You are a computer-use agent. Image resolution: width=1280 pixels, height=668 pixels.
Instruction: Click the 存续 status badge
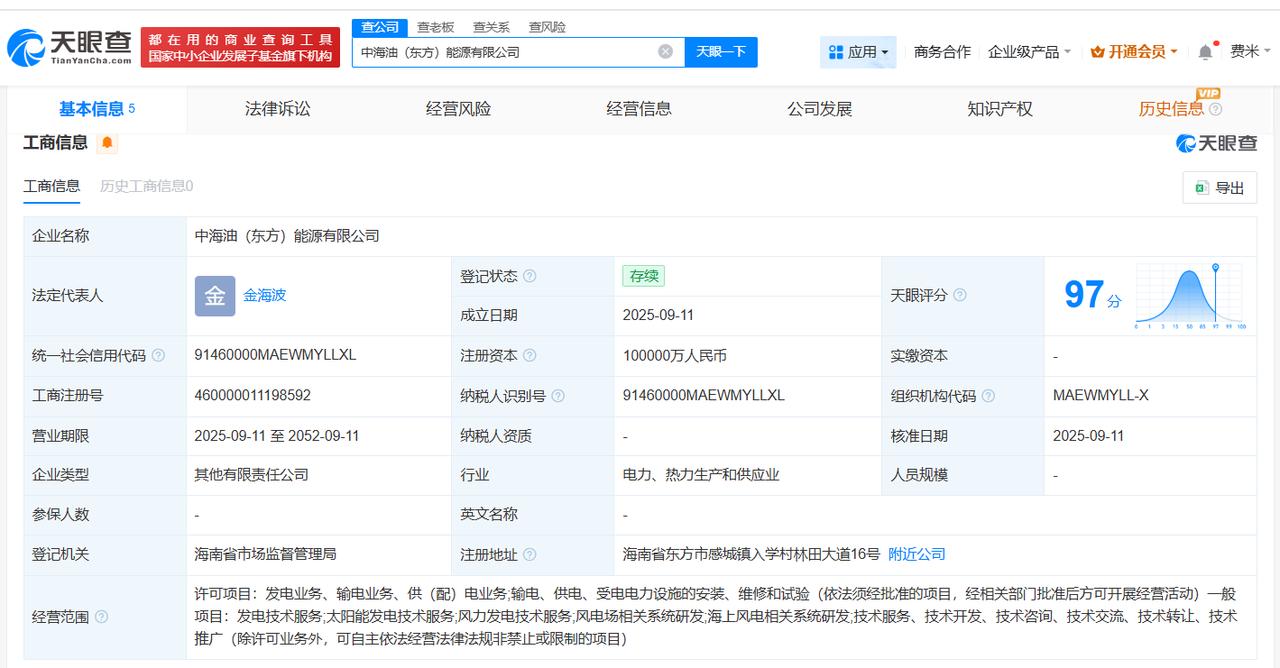pos(643,276)
